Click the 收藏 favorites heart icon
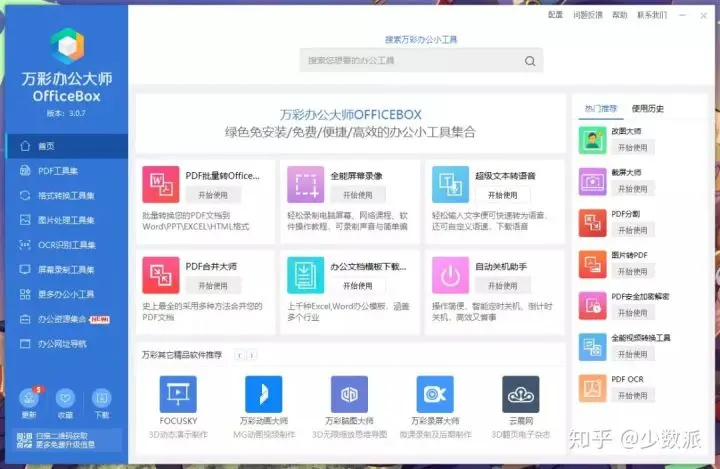720x469 pixels. pyautogui.click(x=65, y=398)
